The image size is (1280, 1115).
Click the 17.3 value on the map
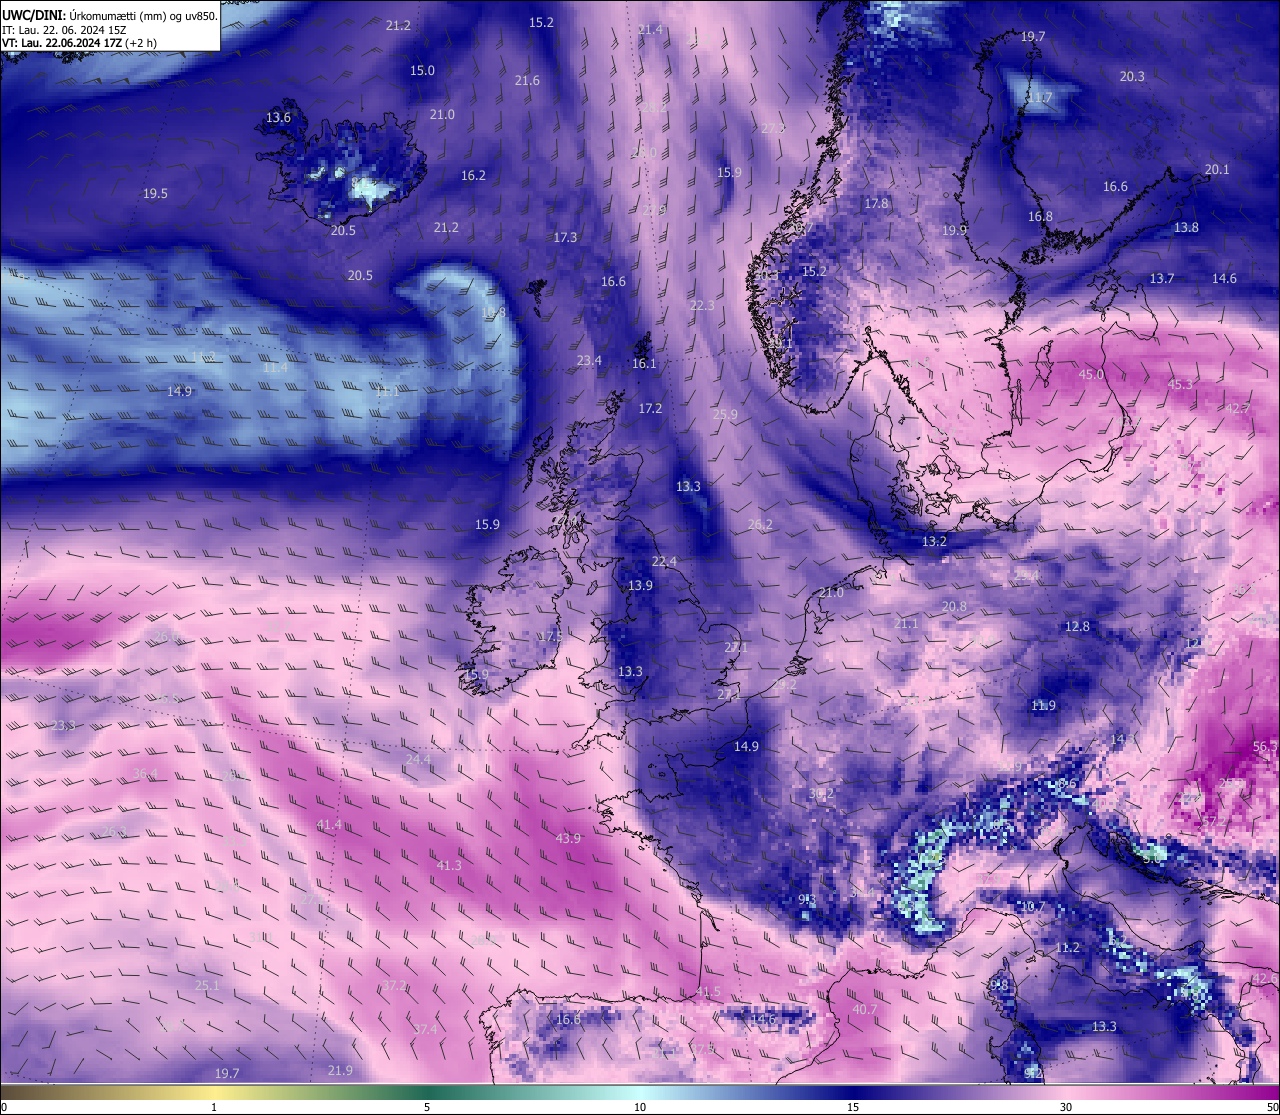pos(565,238)
